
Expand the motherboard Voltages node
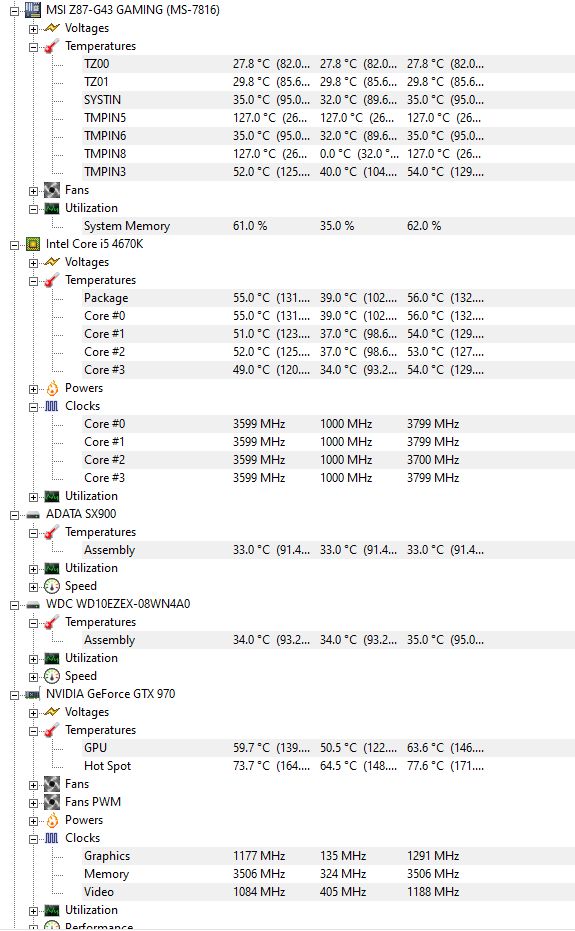[x=33, y=28]
